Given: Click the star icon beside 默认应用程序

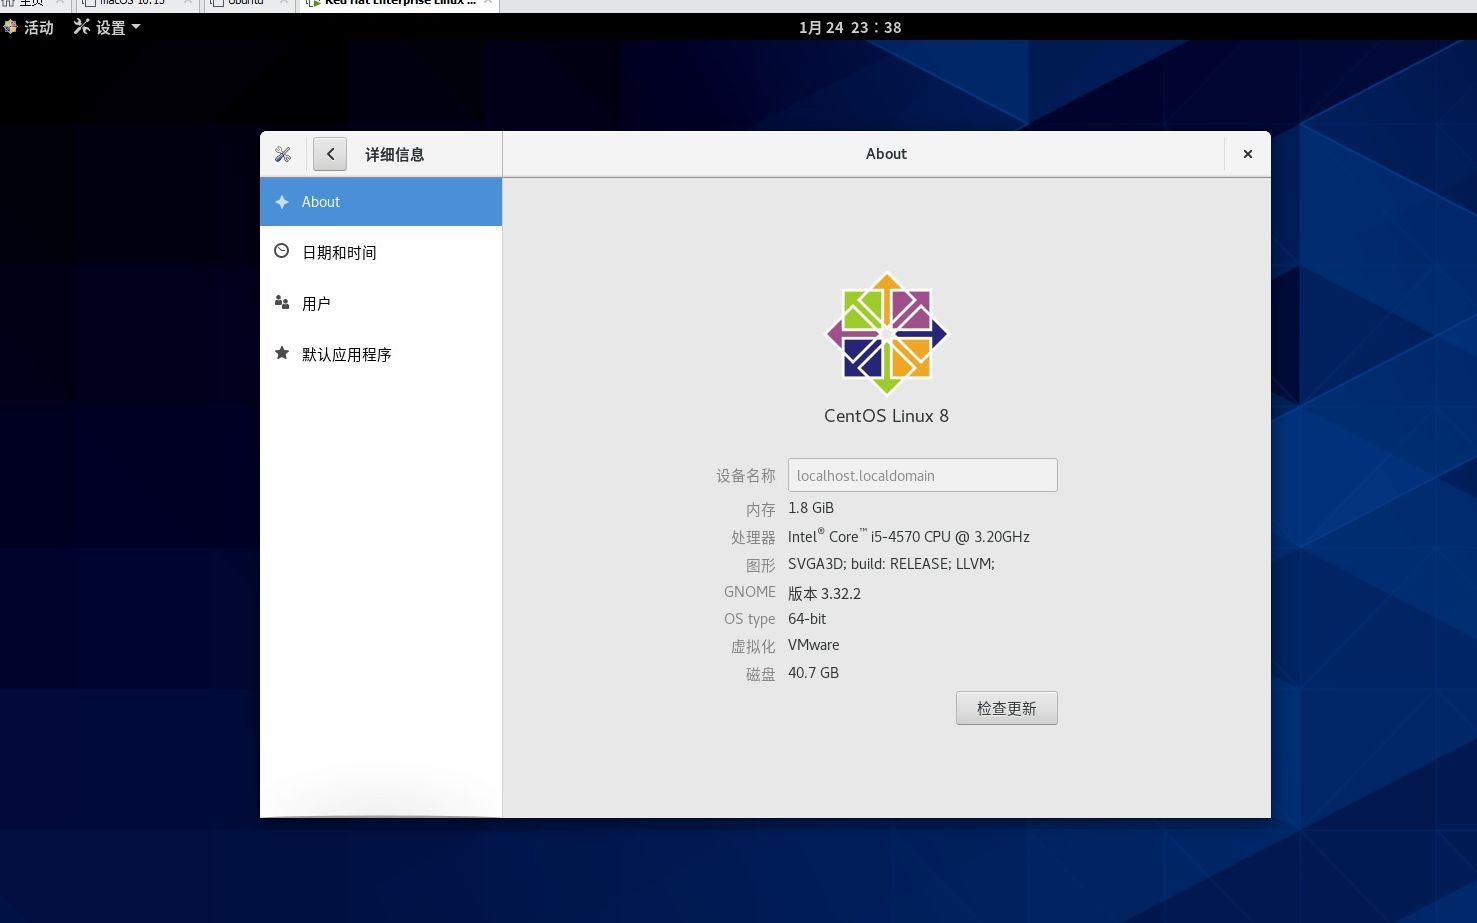Looking at the screenshot, I should click(282, 353).
